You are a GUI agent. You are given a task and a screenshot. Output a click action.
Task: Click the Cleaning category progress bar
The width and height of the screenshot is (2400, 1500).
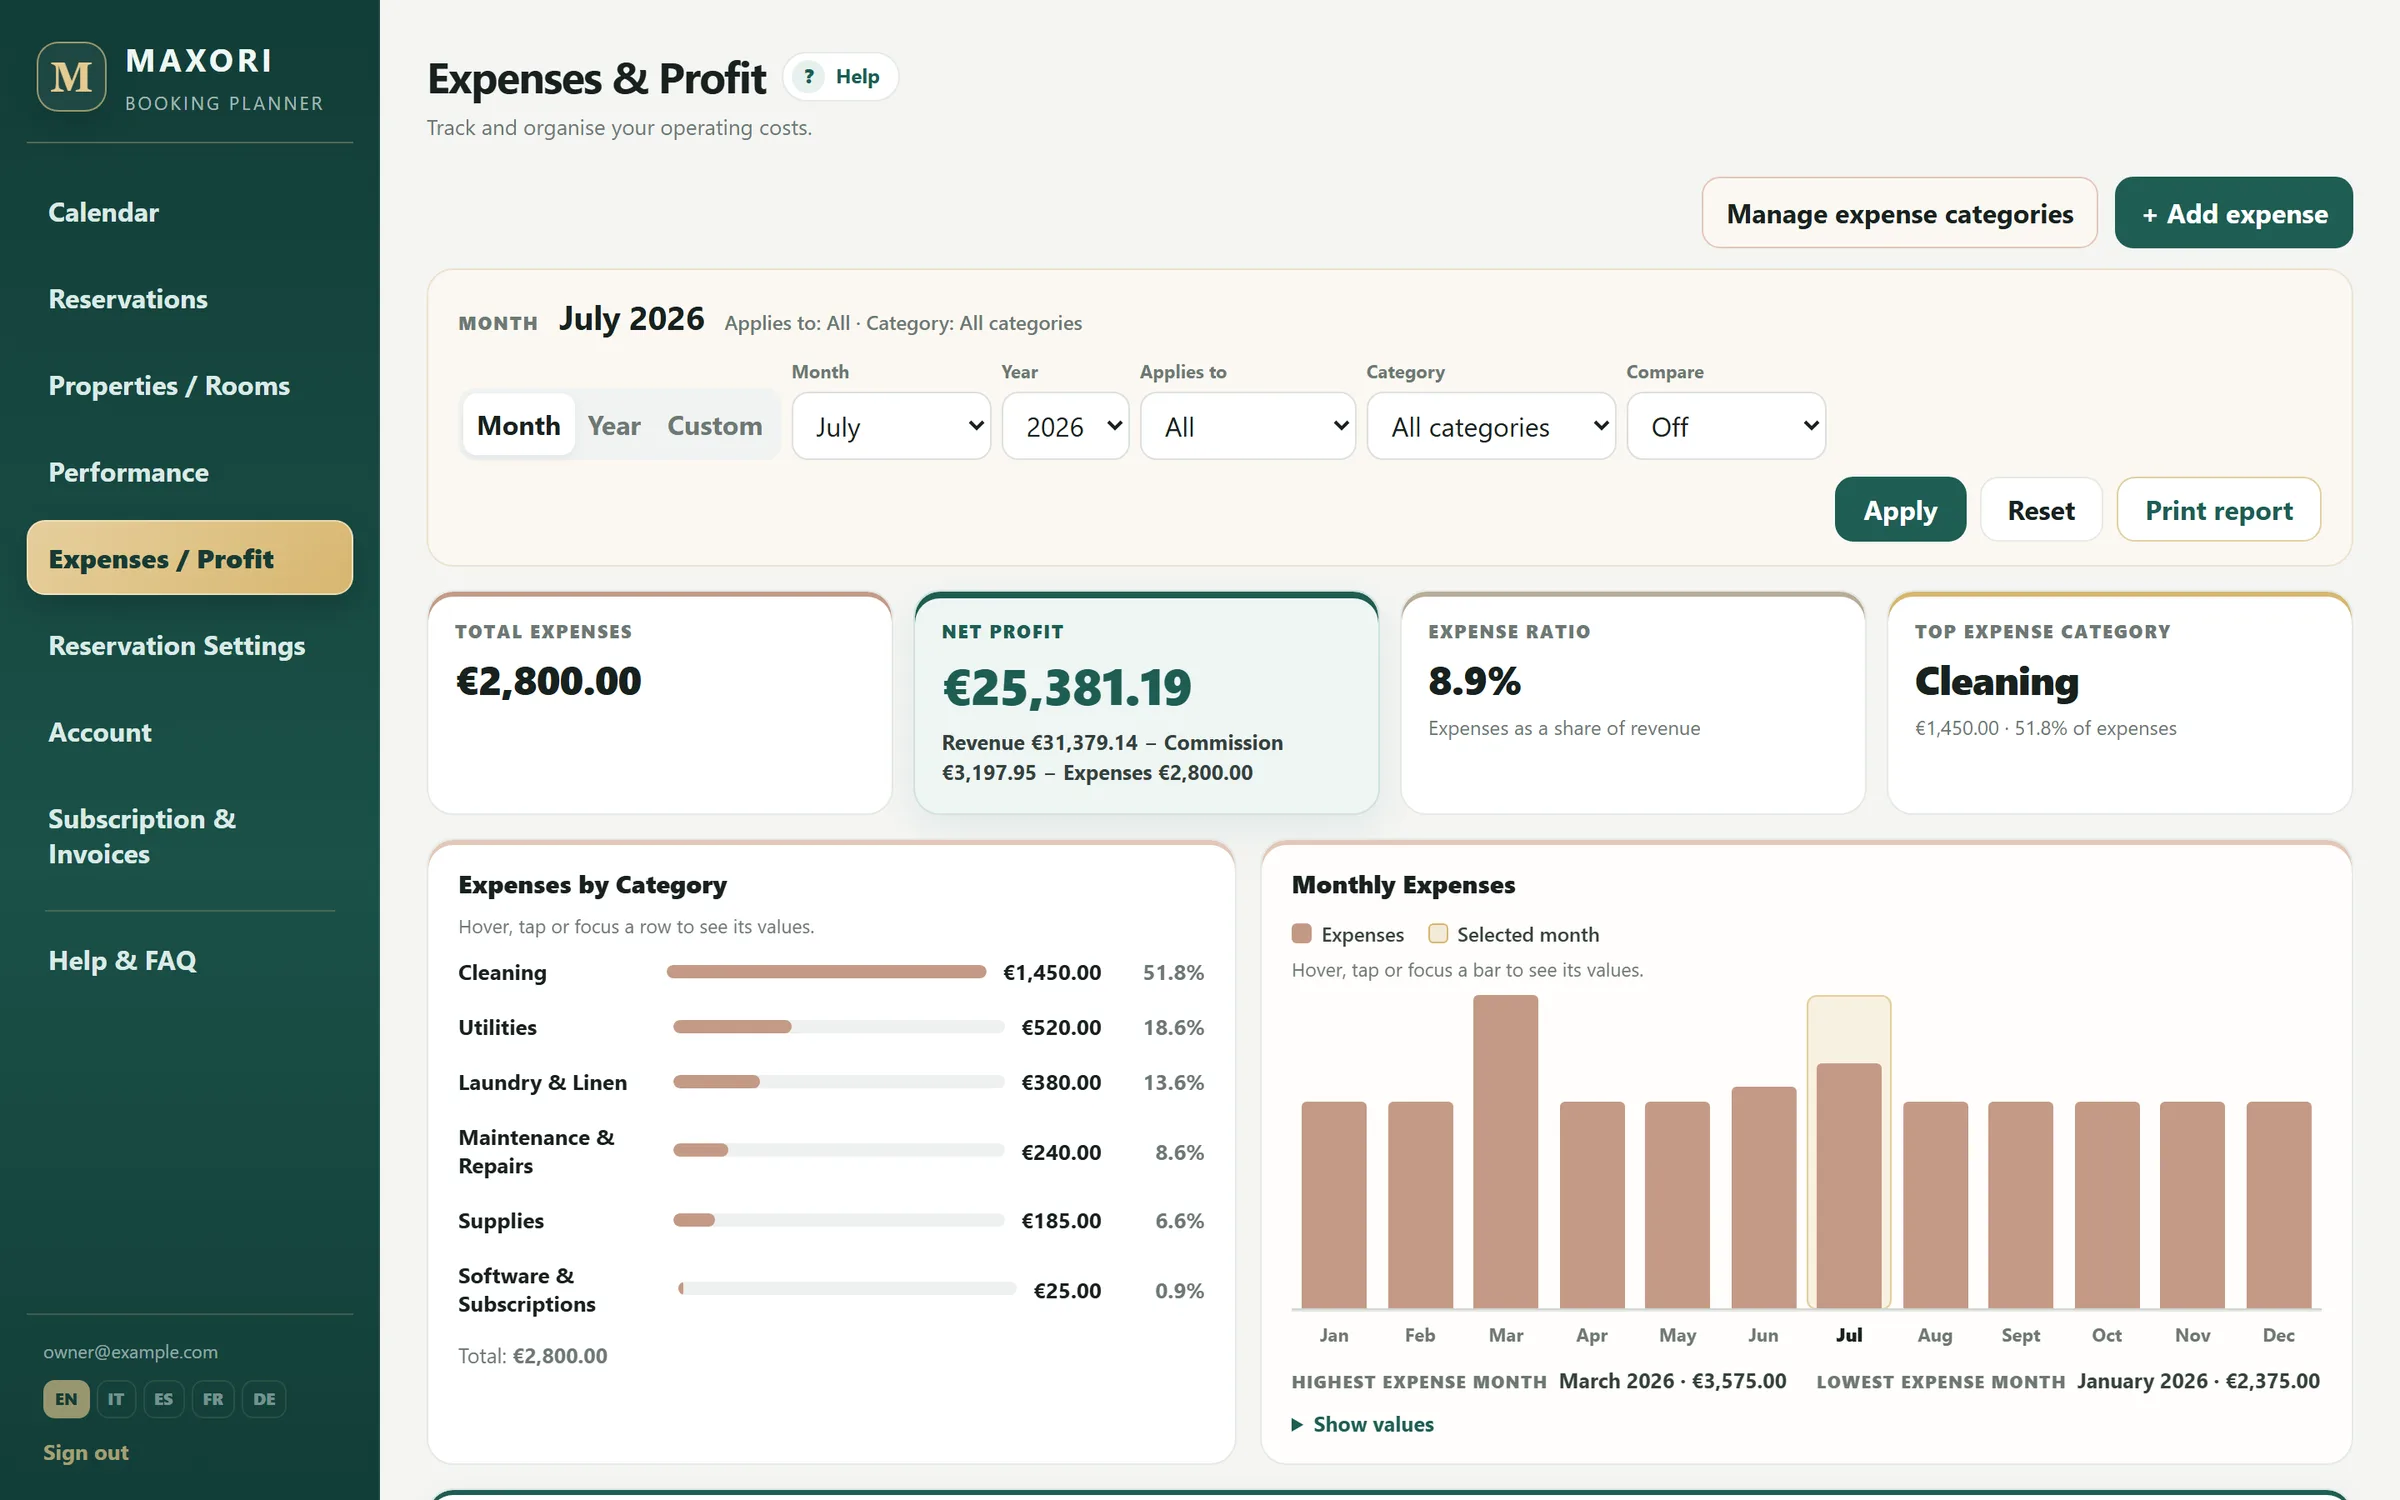click(x=826, y=972)
